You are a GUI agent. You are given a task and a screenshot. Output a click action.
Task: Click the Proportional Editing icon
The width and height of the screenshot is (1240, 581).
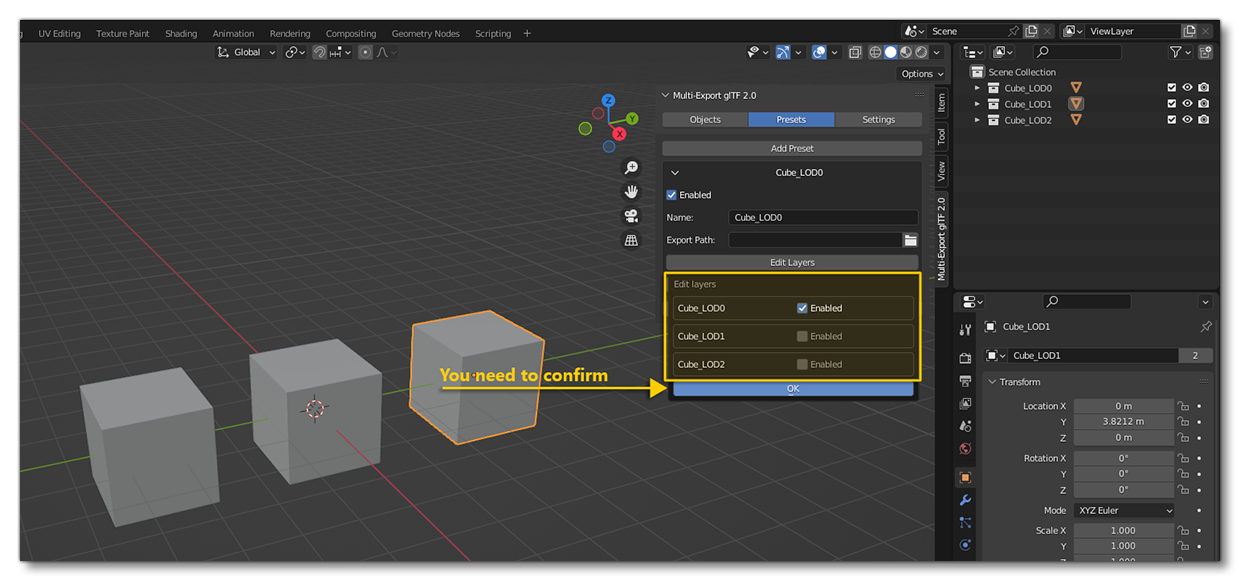(x=365, y=52)
